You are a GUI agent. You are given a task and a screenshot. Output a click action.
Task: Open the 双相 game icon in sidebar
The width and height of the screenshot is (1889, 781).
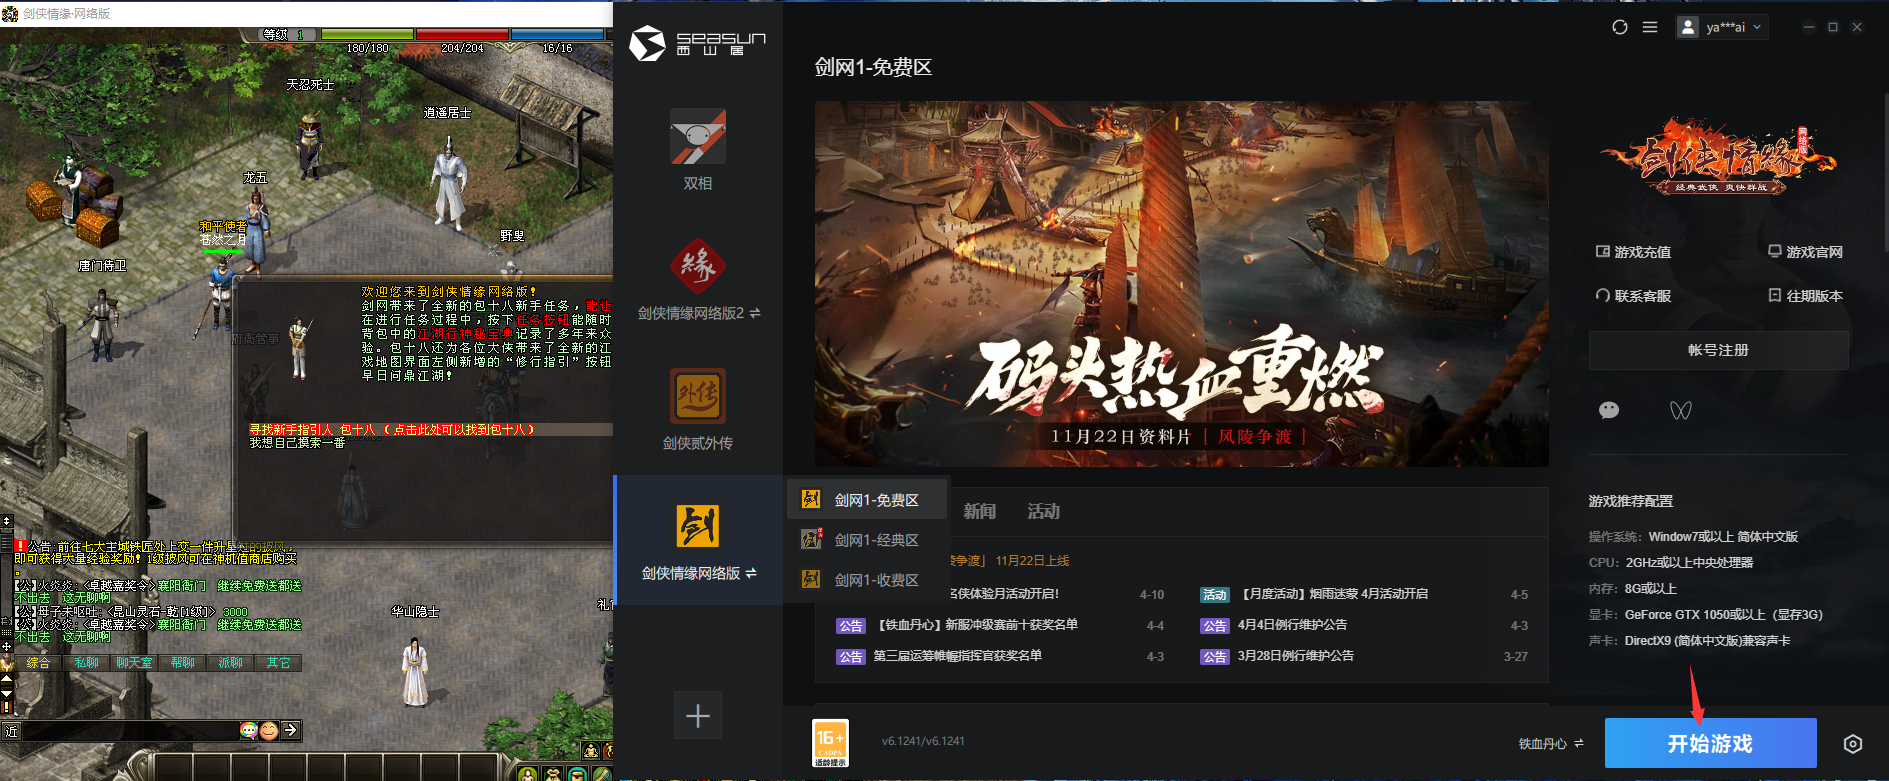pos(698,136)
